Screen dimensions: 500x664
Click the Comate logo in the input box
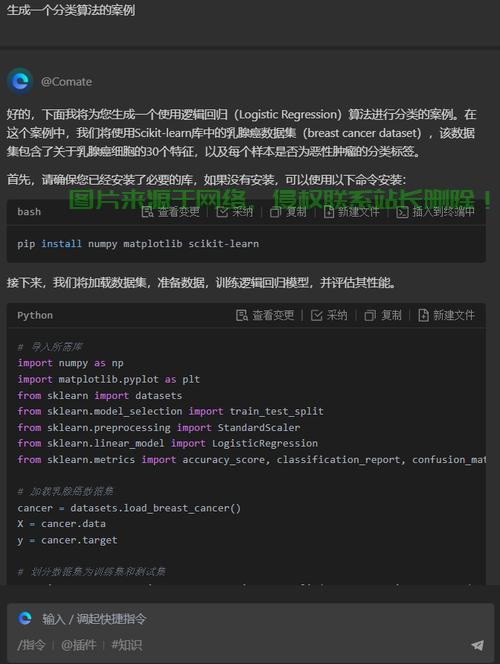pyautogui.click(x=25, y=618)
